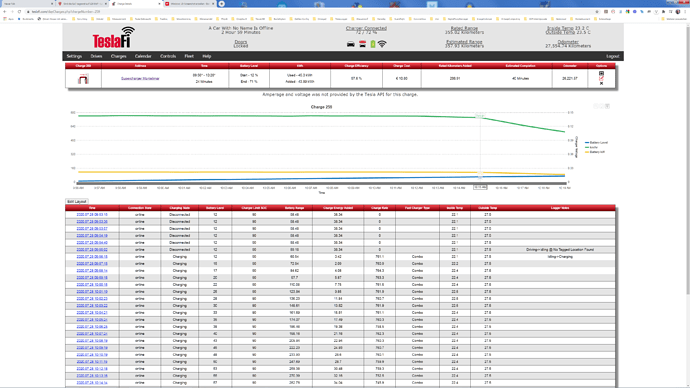Click the Connection State column header
Screen dimensions: 690x388
click(140, 208)
